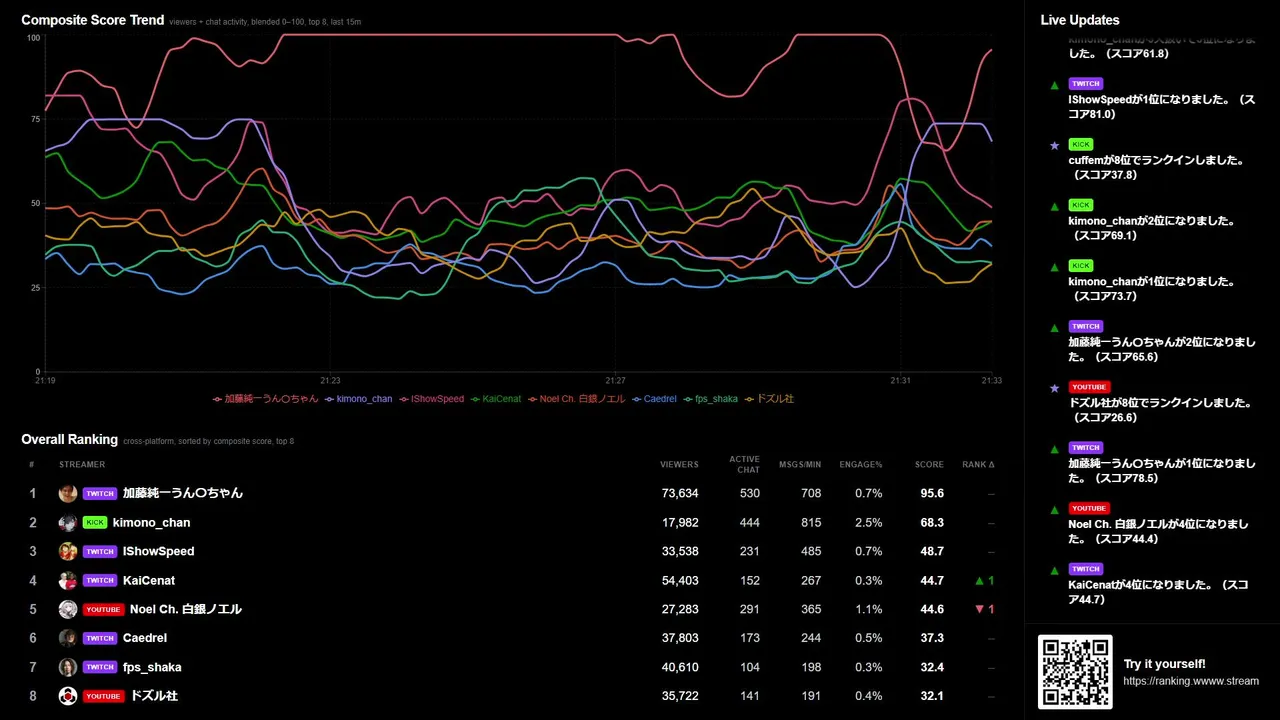This screenshot has height=720, width=1280.
Task: Open kimono_chan's avatar in the ranking table
Action: pos(68,522)
